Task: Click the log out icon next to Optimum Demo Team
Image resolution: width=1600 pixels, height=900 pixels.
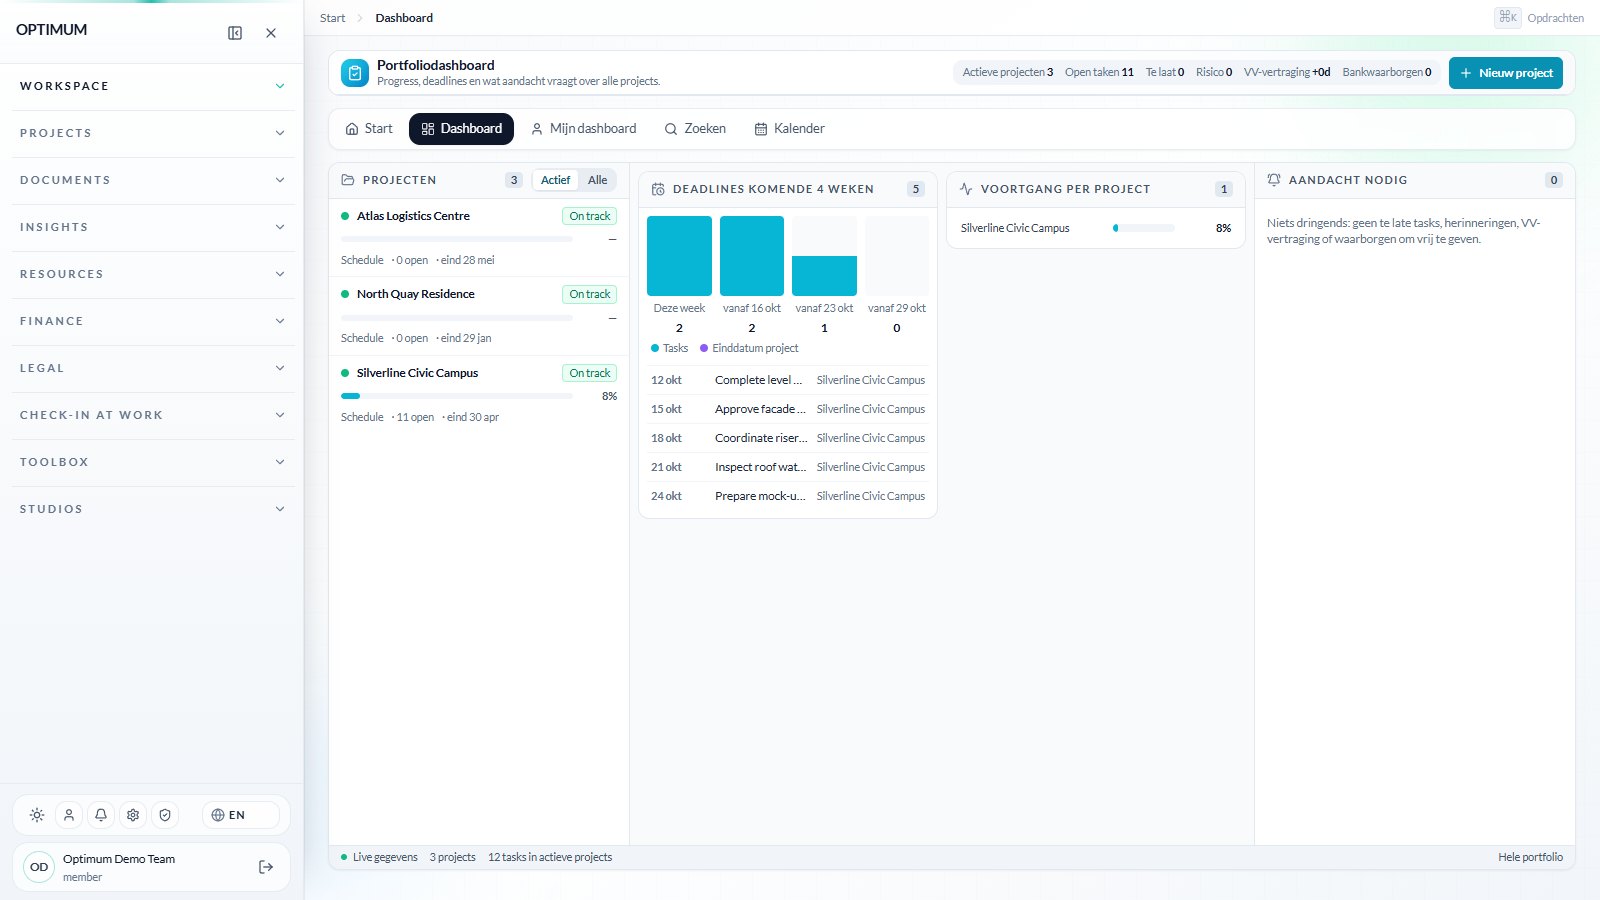Action: point(266,867)
